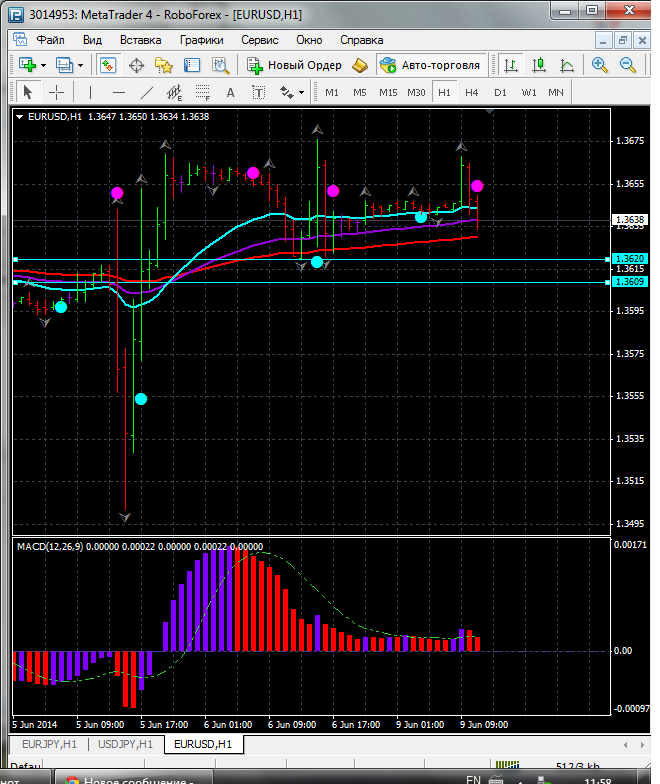Expand the arrows objects dropdown
660x784 pixels.
point(300,92)
